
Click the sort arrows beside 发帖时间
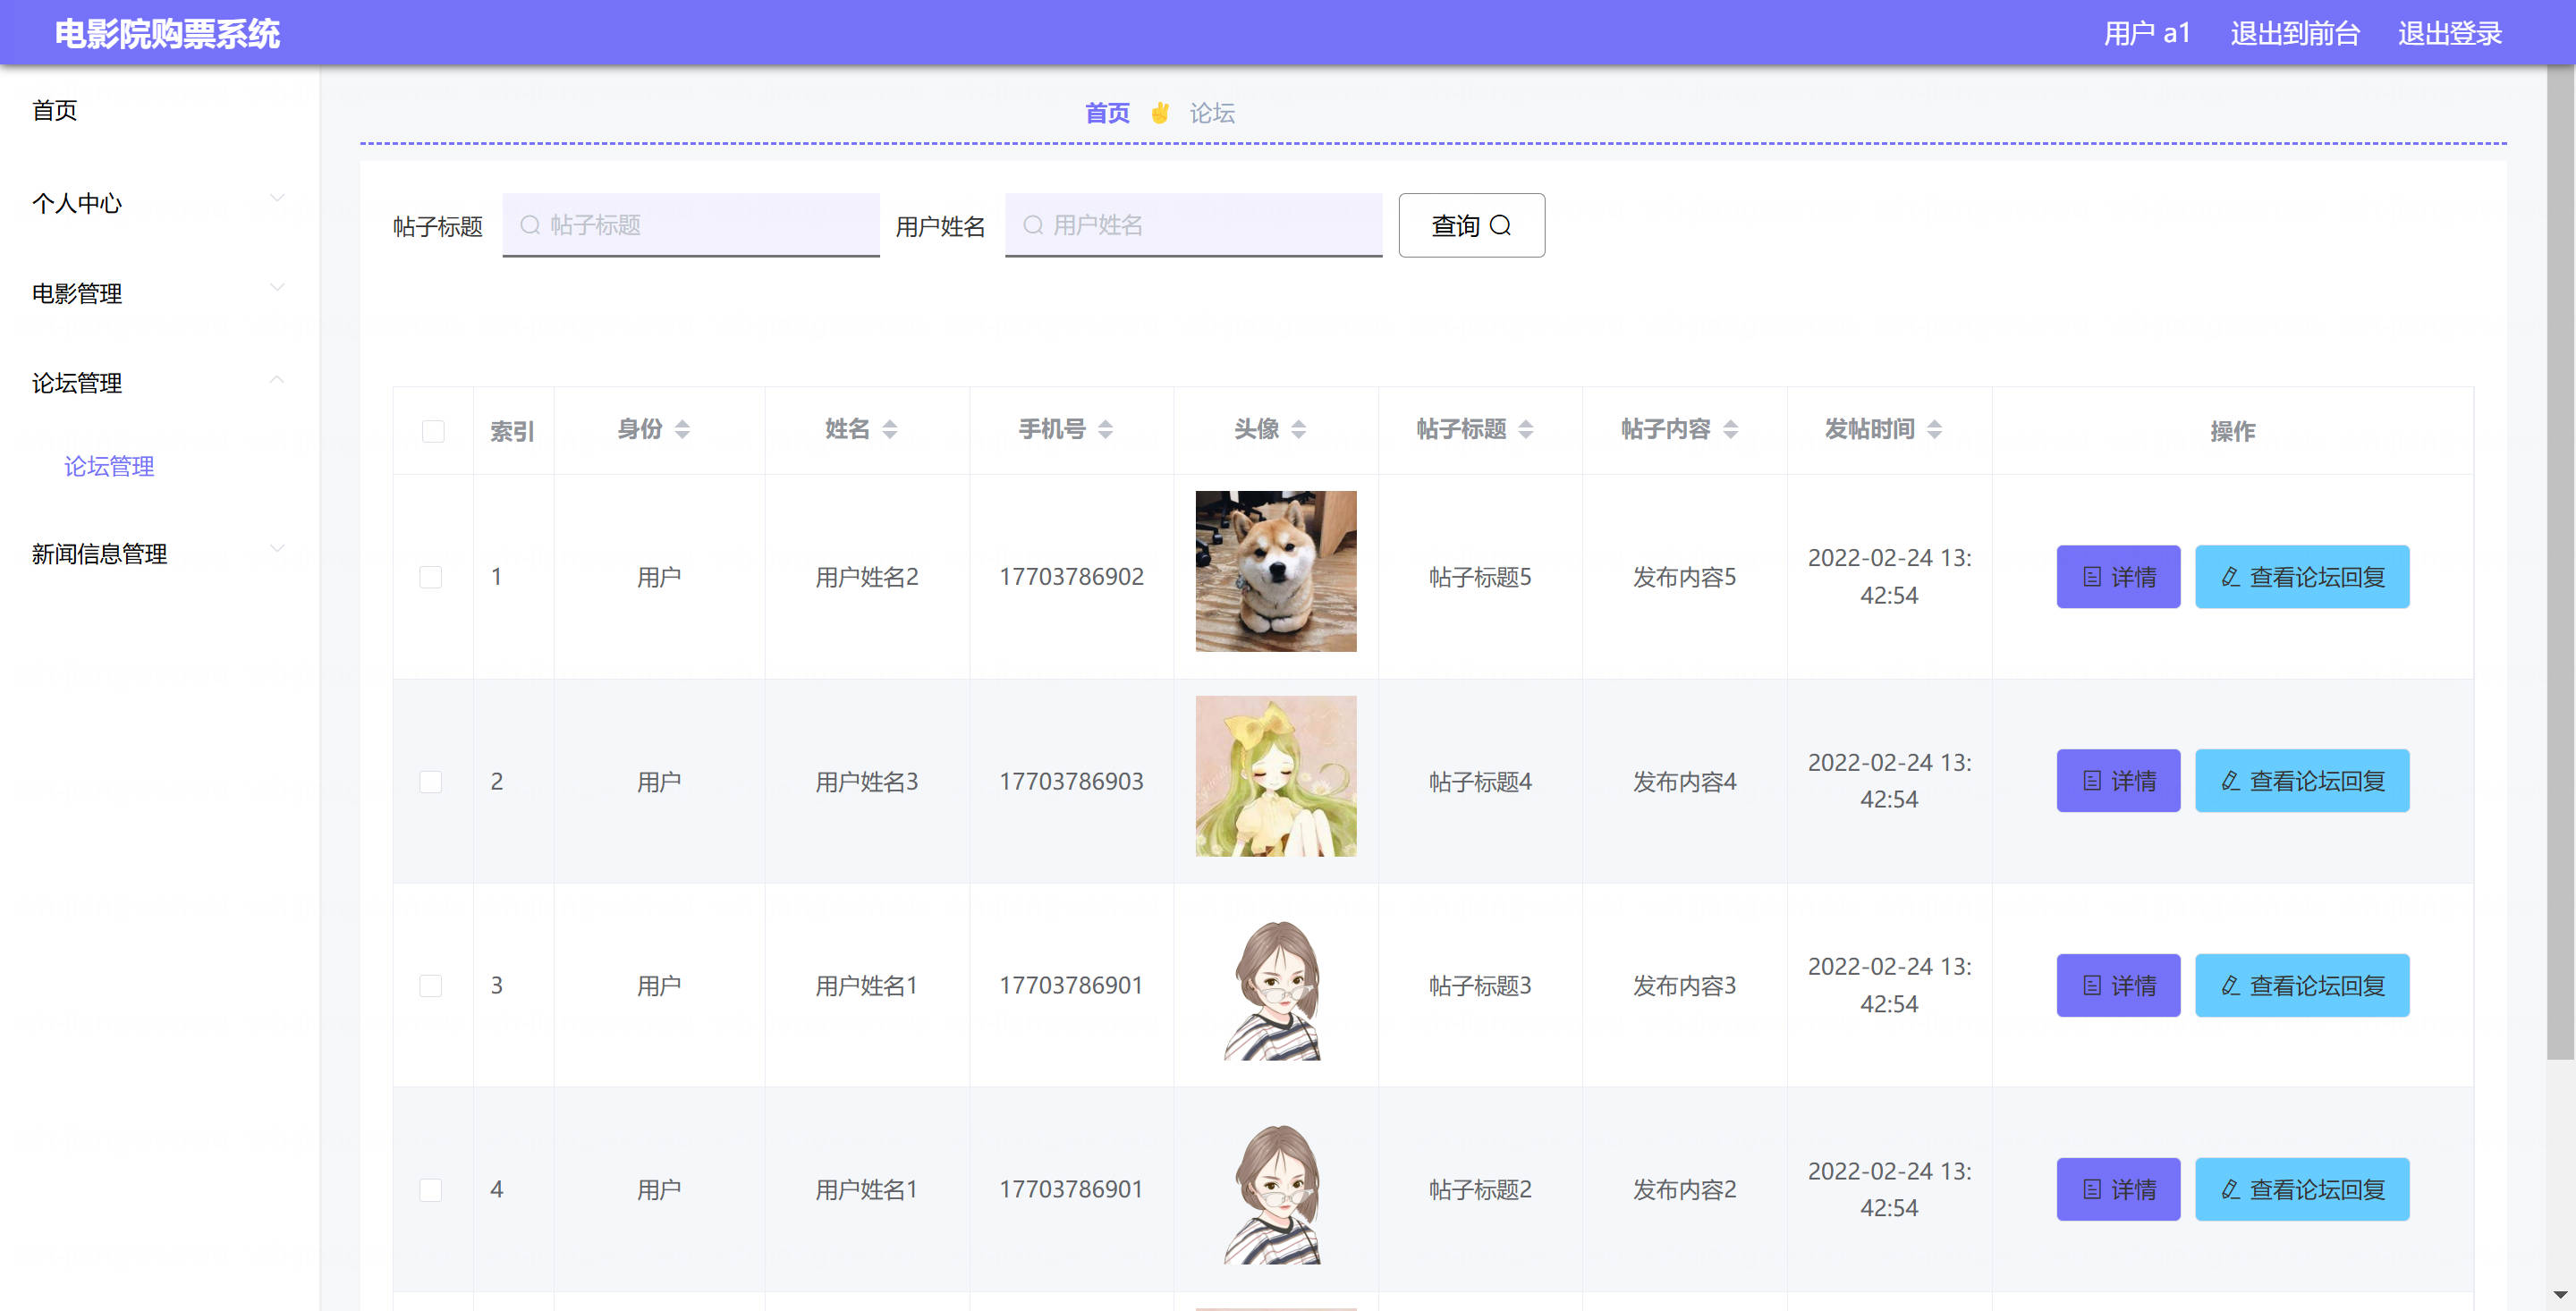(x=1934, y=429)
